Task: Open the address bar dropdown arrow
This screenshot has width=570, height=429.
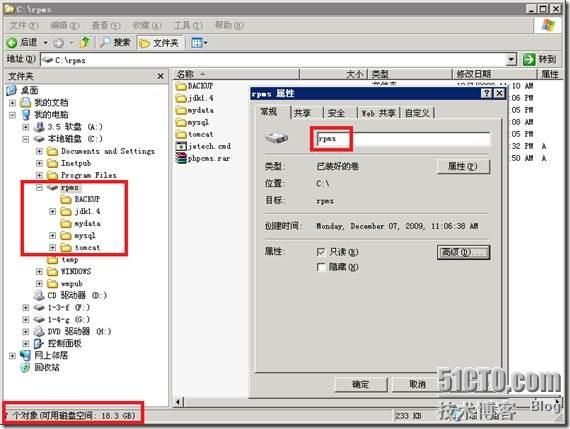Action: pyautogui.click(x=511, y=59)
